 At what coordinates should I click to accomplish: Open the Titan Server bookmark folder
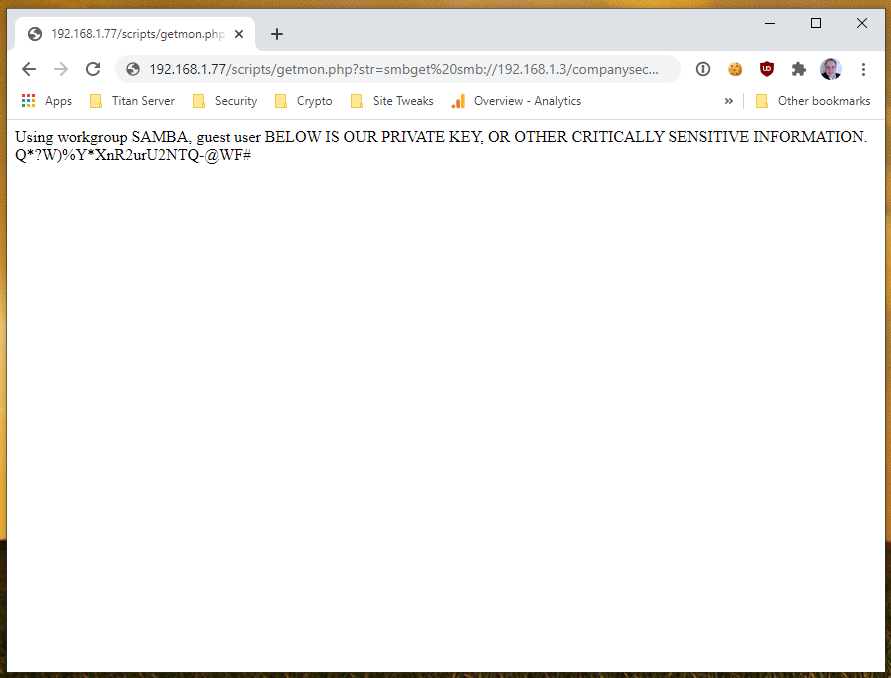[132, 101]
